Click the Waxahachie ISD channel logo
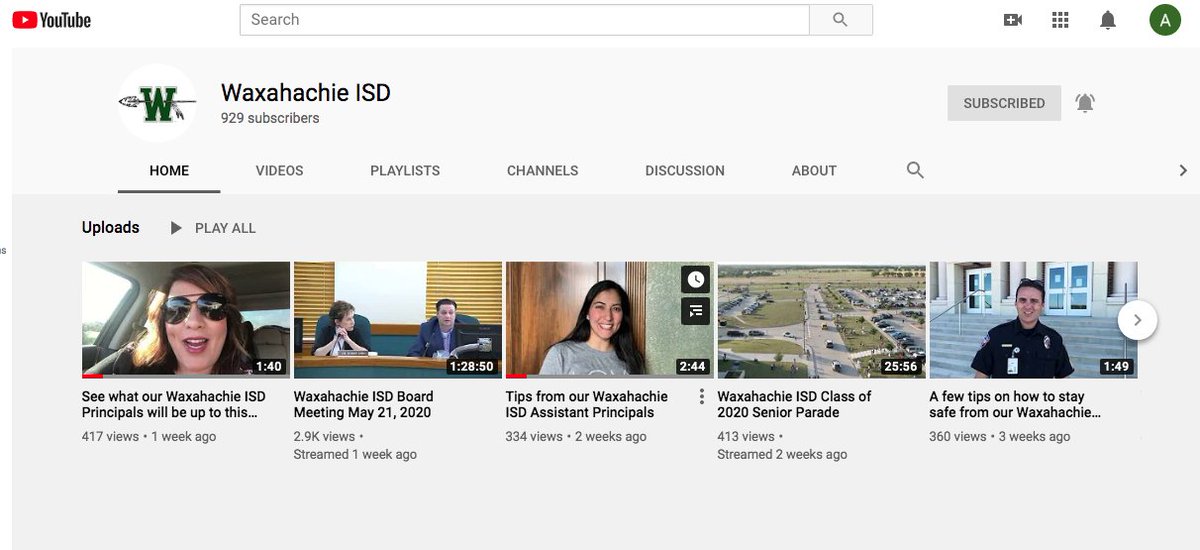Viewport: 1200px width, 550px height. (x=157, y=103)
